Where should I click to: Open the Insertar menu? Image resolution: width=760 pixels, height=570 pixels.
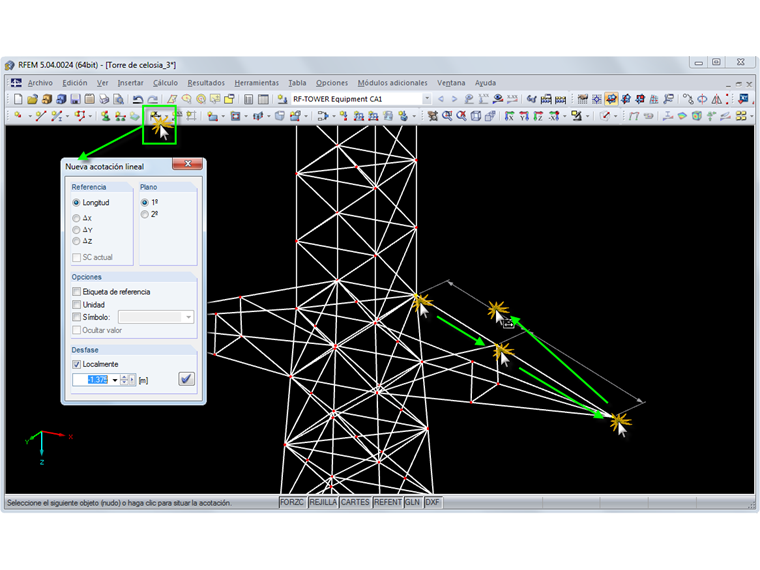(130, 83)
